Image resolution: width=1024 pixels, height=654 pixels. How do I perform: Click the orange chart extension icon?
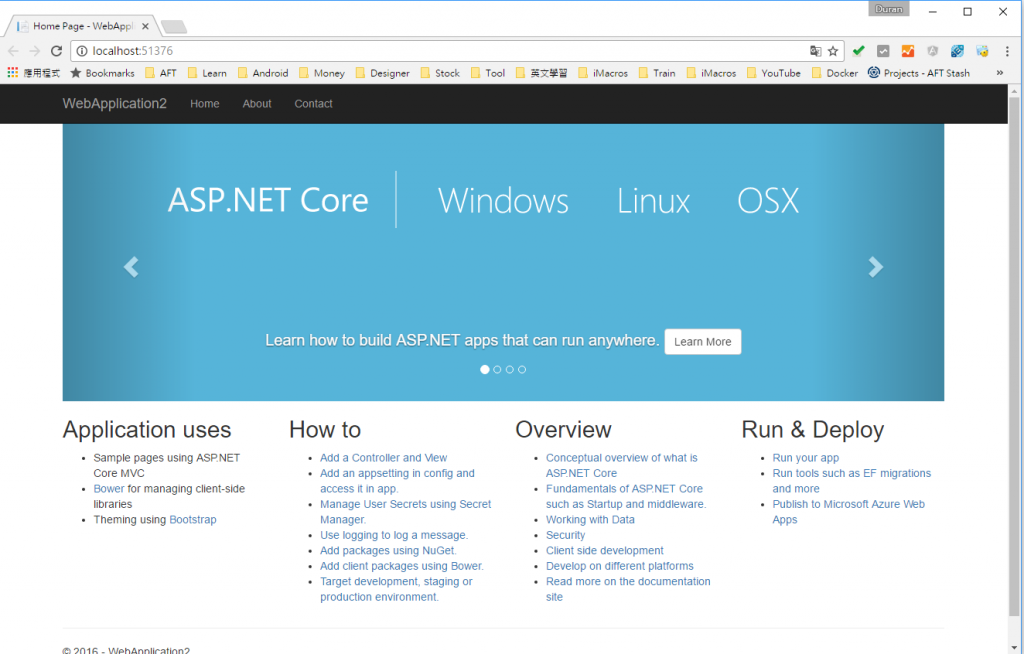coord(908,51)
